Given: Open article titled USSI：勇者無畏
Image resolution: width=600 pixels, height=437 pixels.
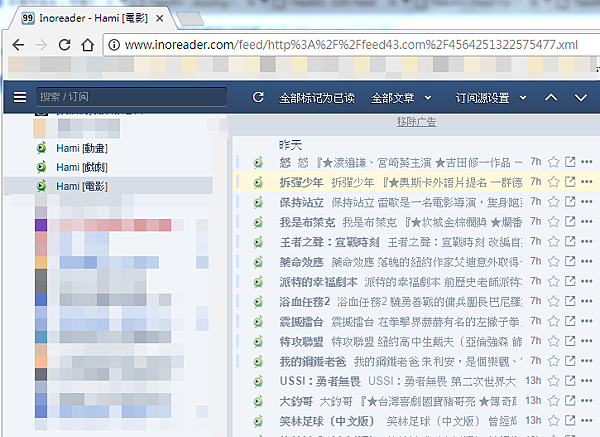Looking at the screenshot, I should point(320,381).
